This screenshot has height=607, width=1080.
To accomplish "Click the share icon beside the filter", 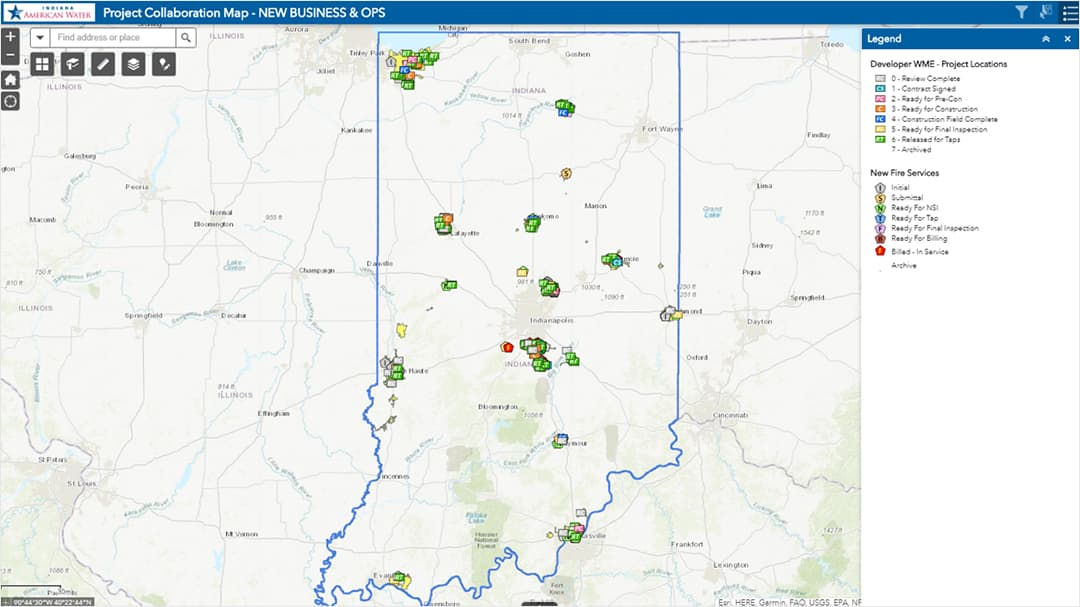I will 1044,12.
